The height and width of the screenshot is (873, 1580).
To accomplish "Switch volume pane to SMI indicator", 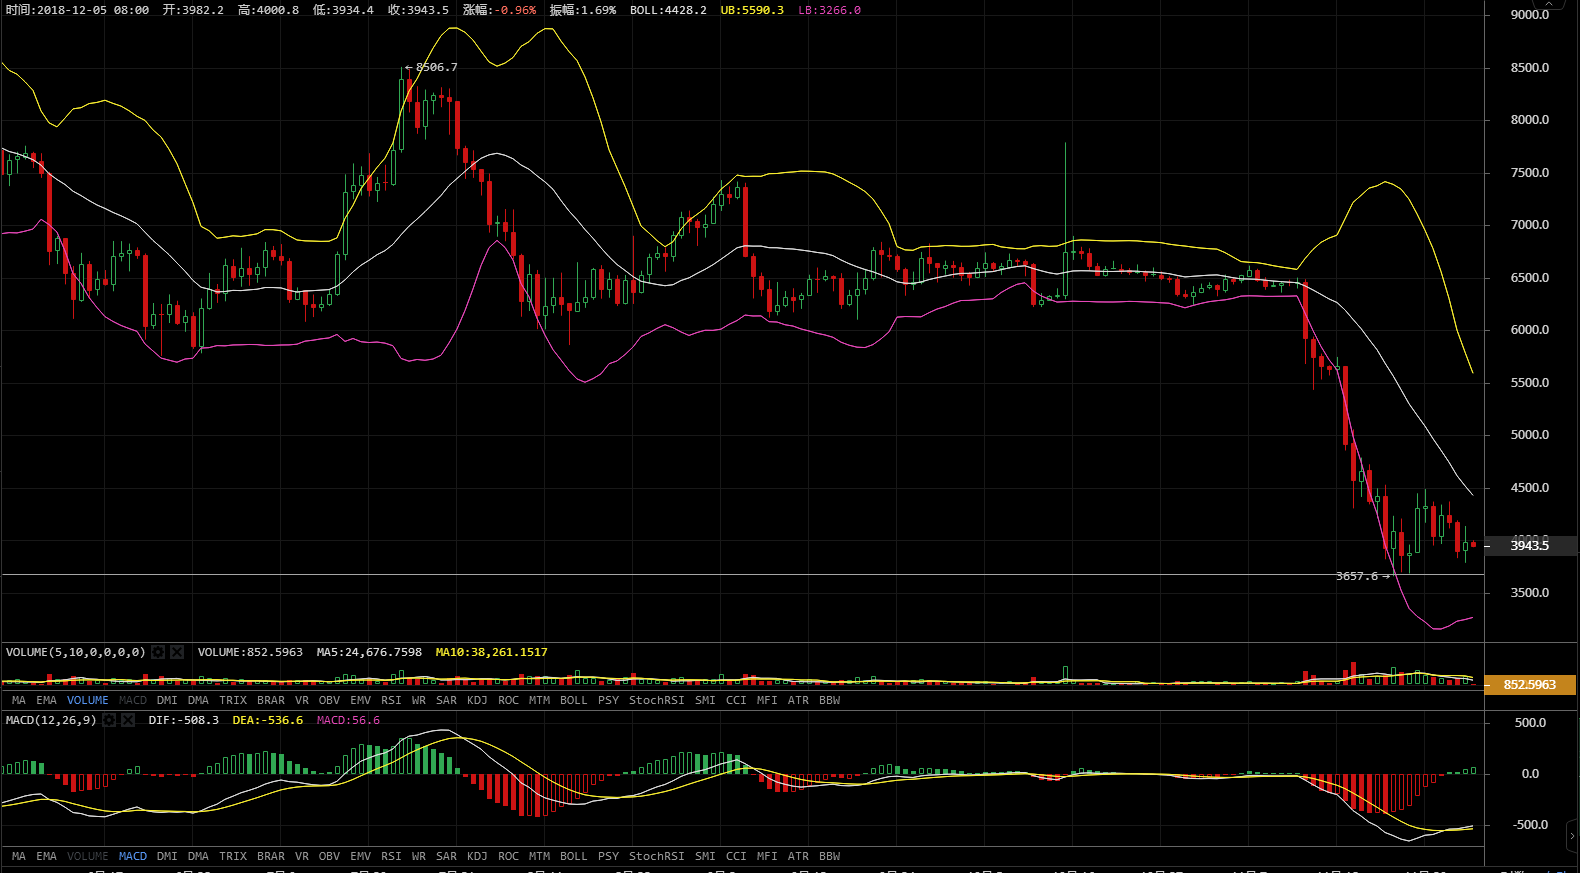I will 706,700.
